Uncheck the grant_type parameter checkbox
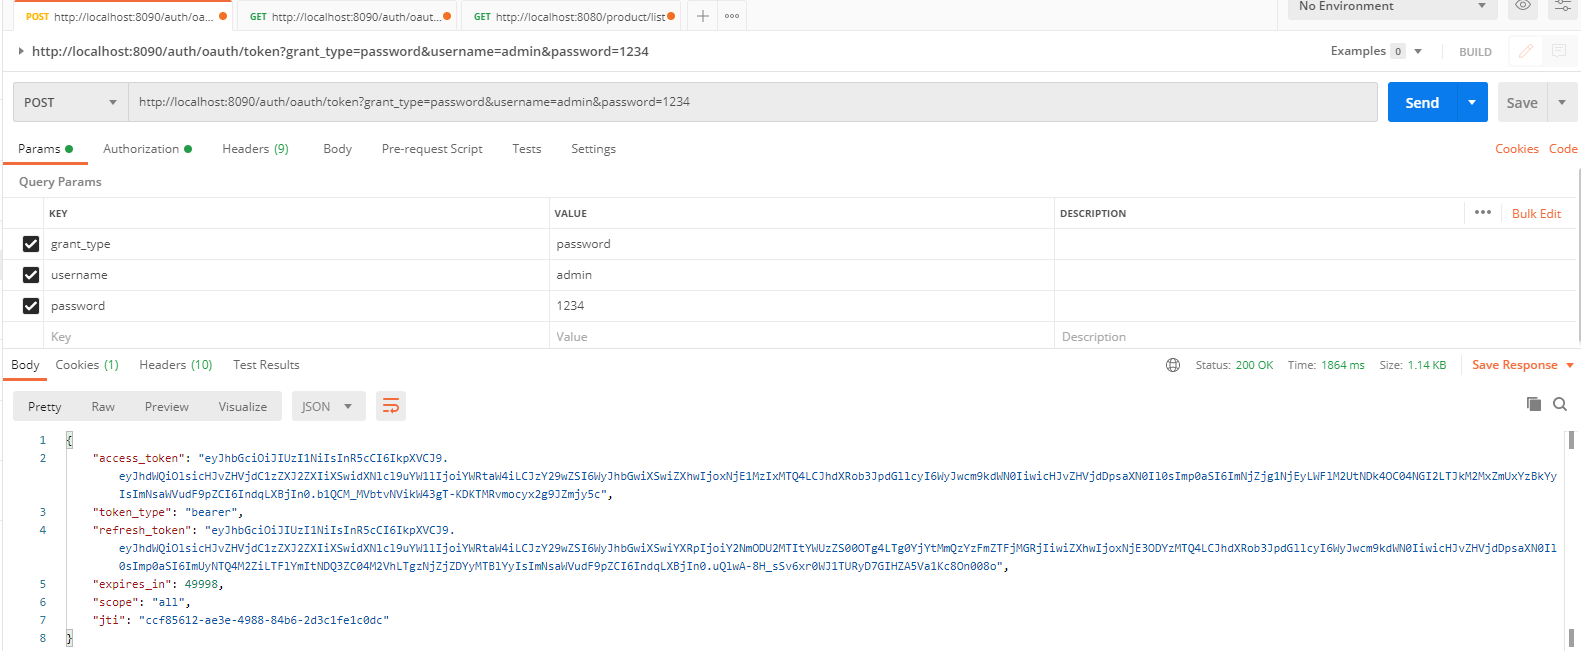Viewport: 1581px width, 651px height. click(x=31, y=244)
